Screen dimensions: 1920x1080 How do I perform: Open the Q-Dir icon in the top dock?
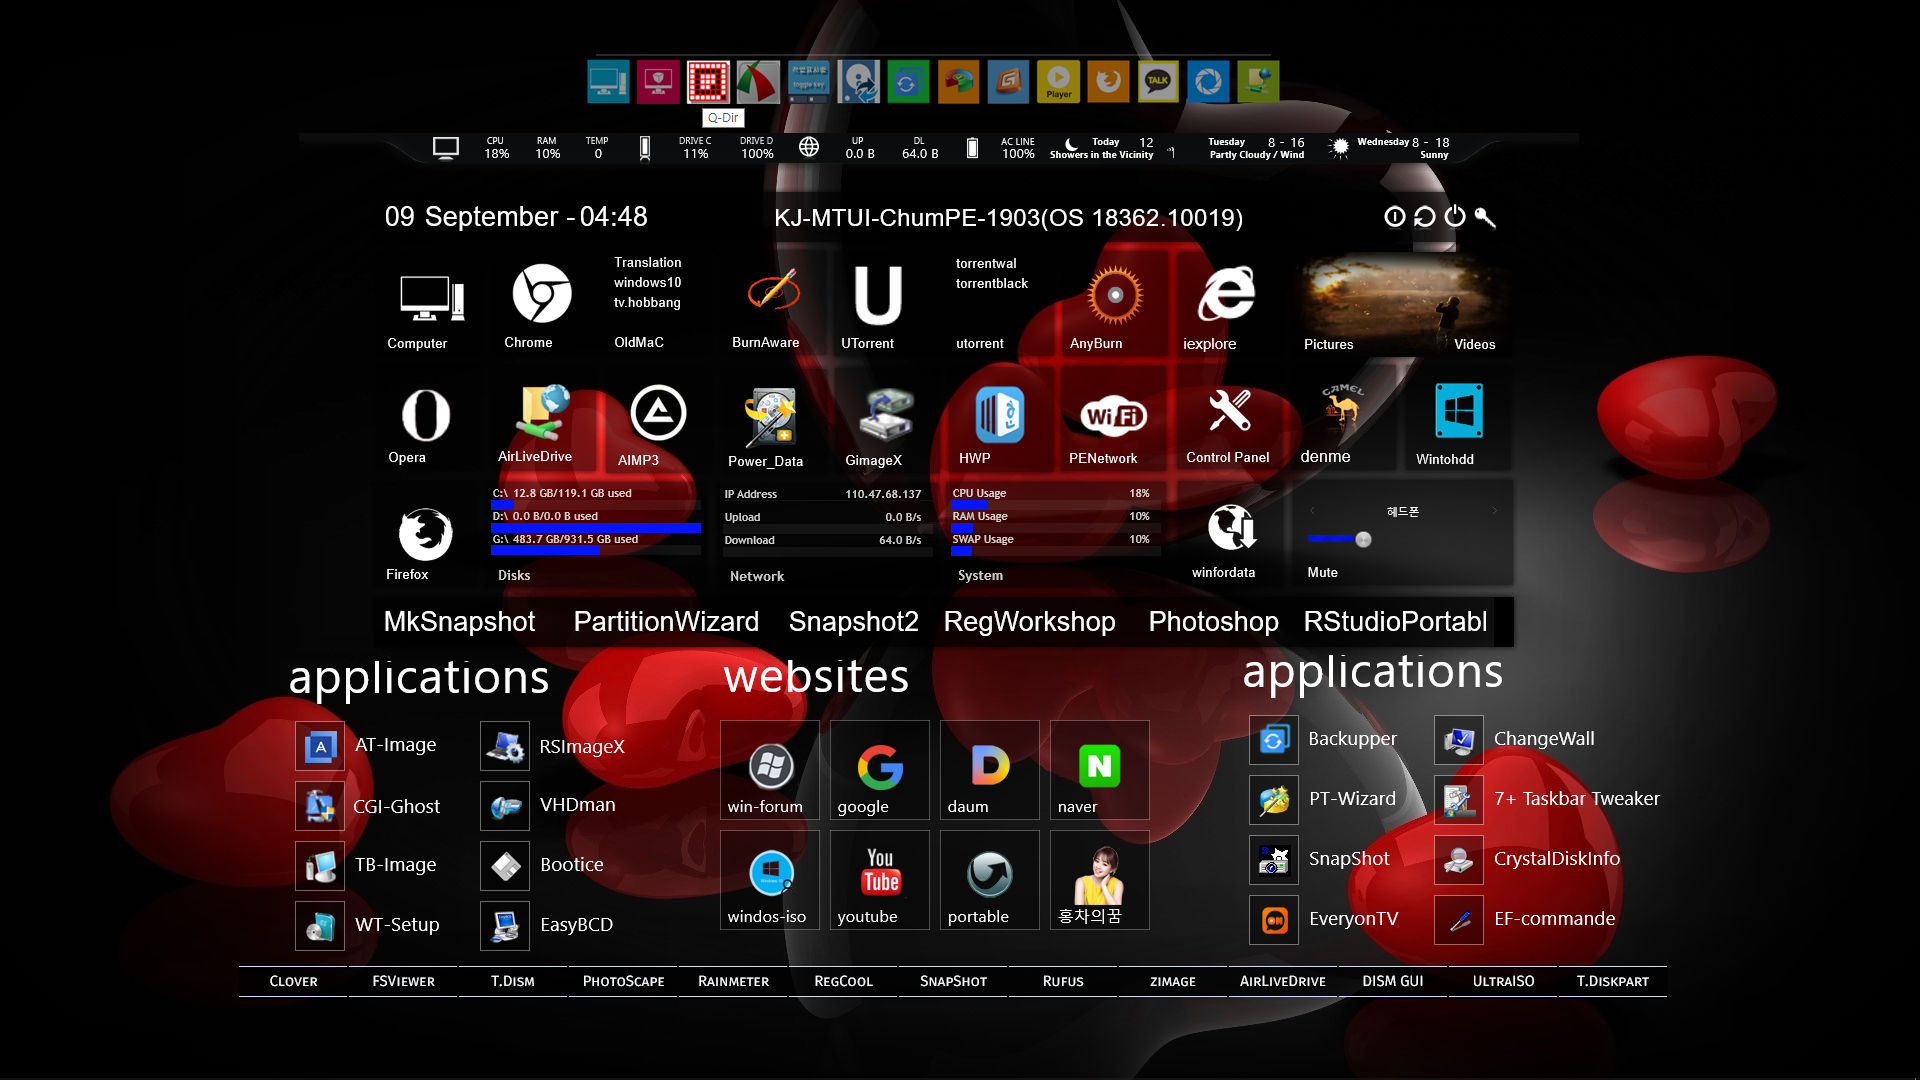(x=708, y=82)
